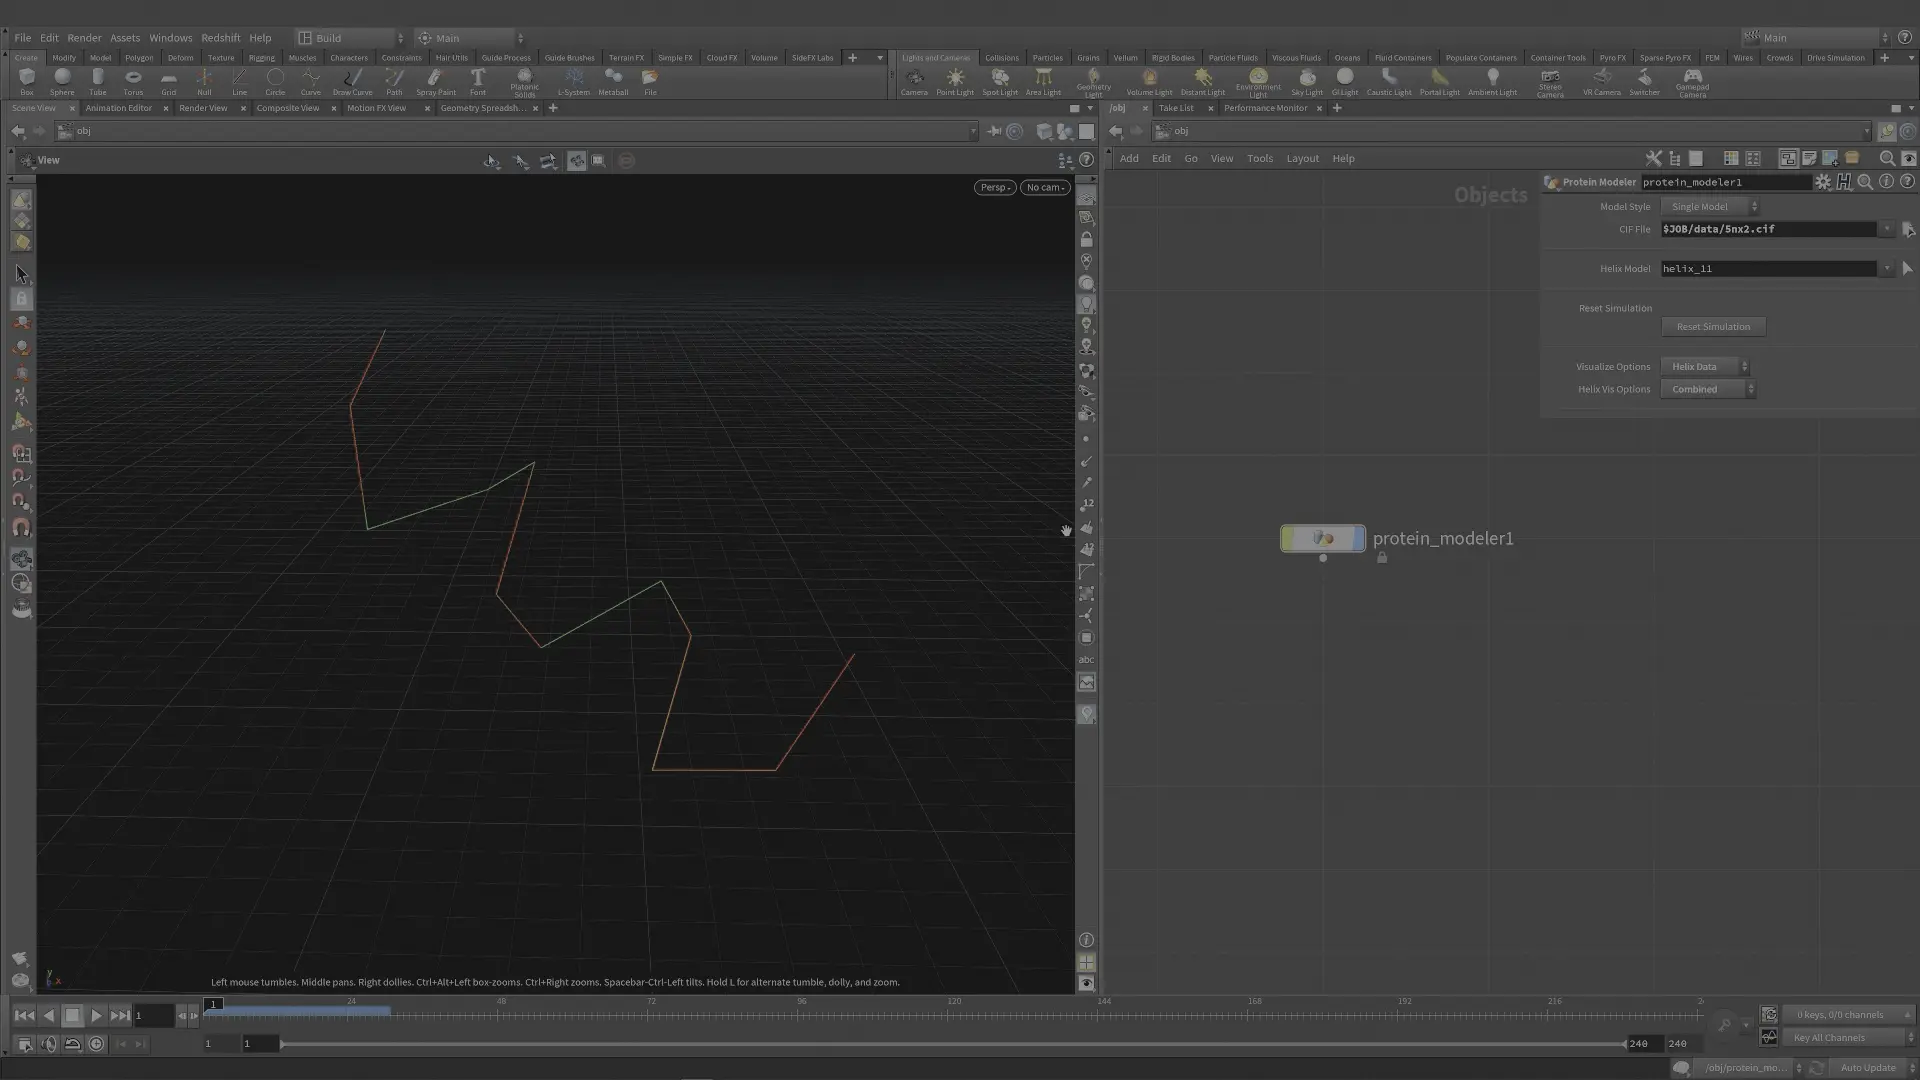
Task: Click the Helix Model text field
Action: (x=1769, y=268)
